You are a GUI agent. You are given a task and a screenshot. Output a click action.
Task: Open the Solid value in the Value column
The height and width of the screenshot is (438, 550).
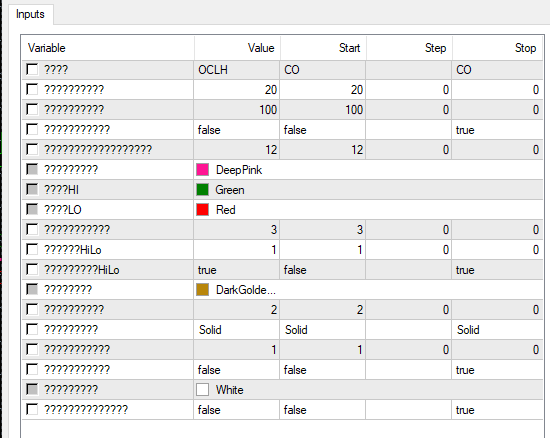236,330
